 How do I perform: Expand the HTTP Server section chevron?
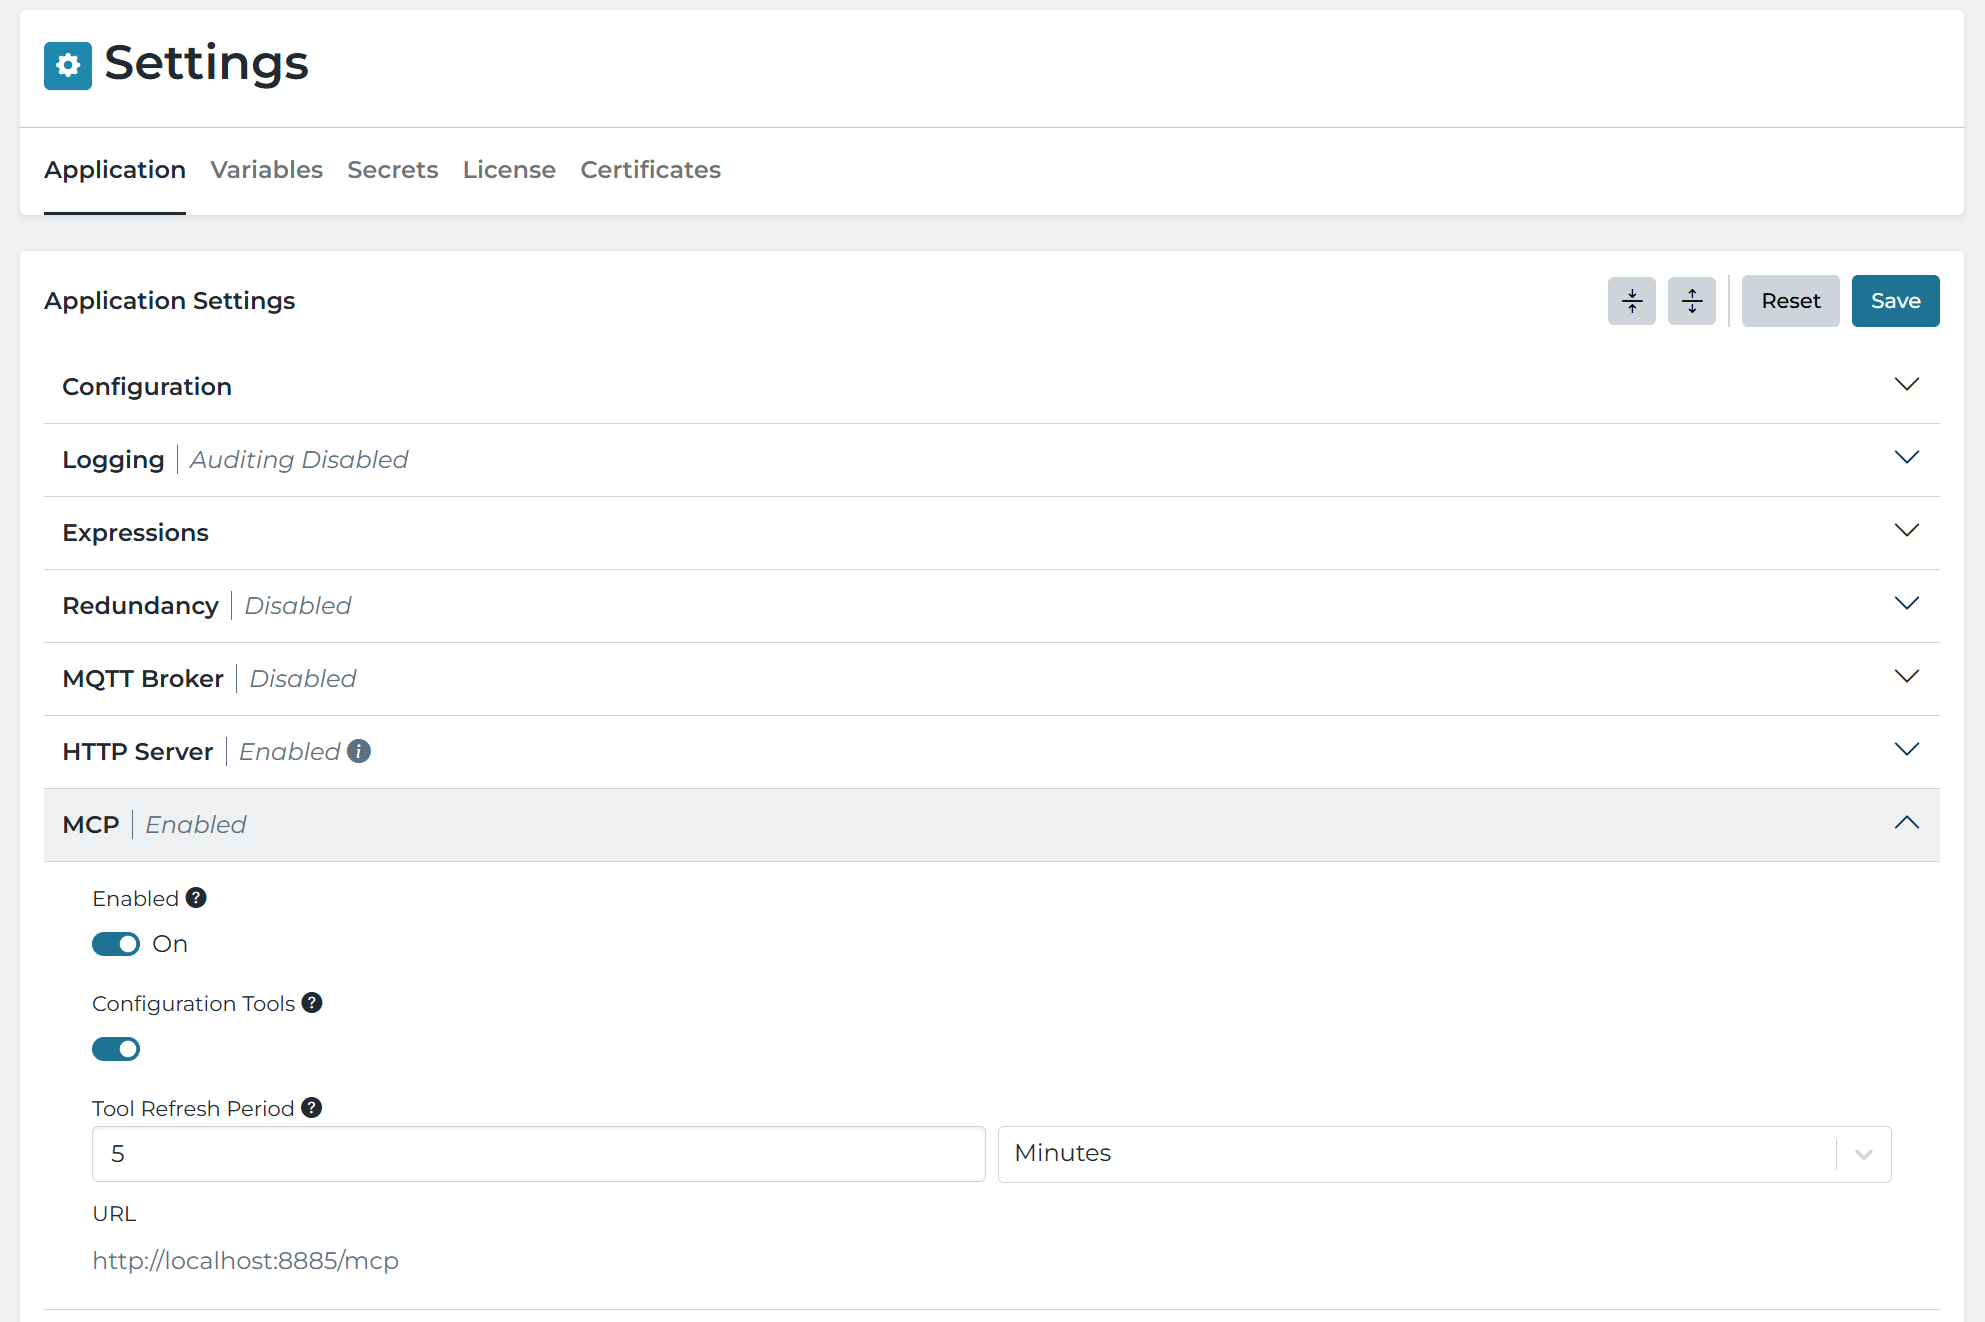coord(1907,750)
